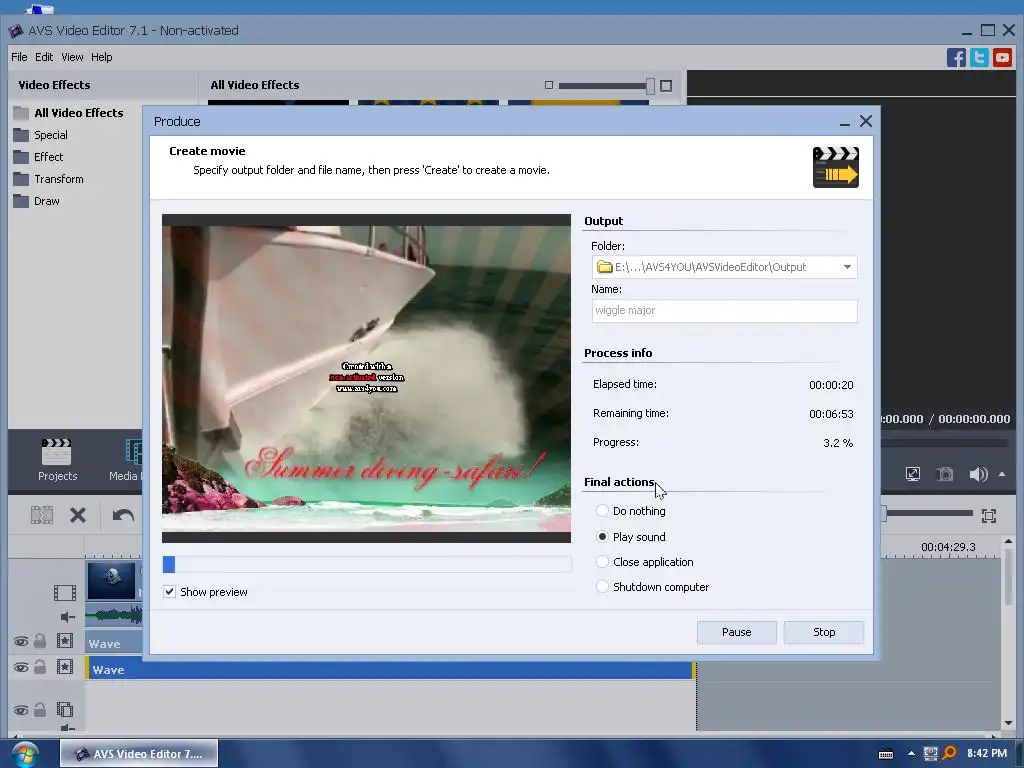Image resolution: width=1024 pixels, height=768 pixels.
Task: Open the YouTube icon in main window
Action: coord(1002,57)
